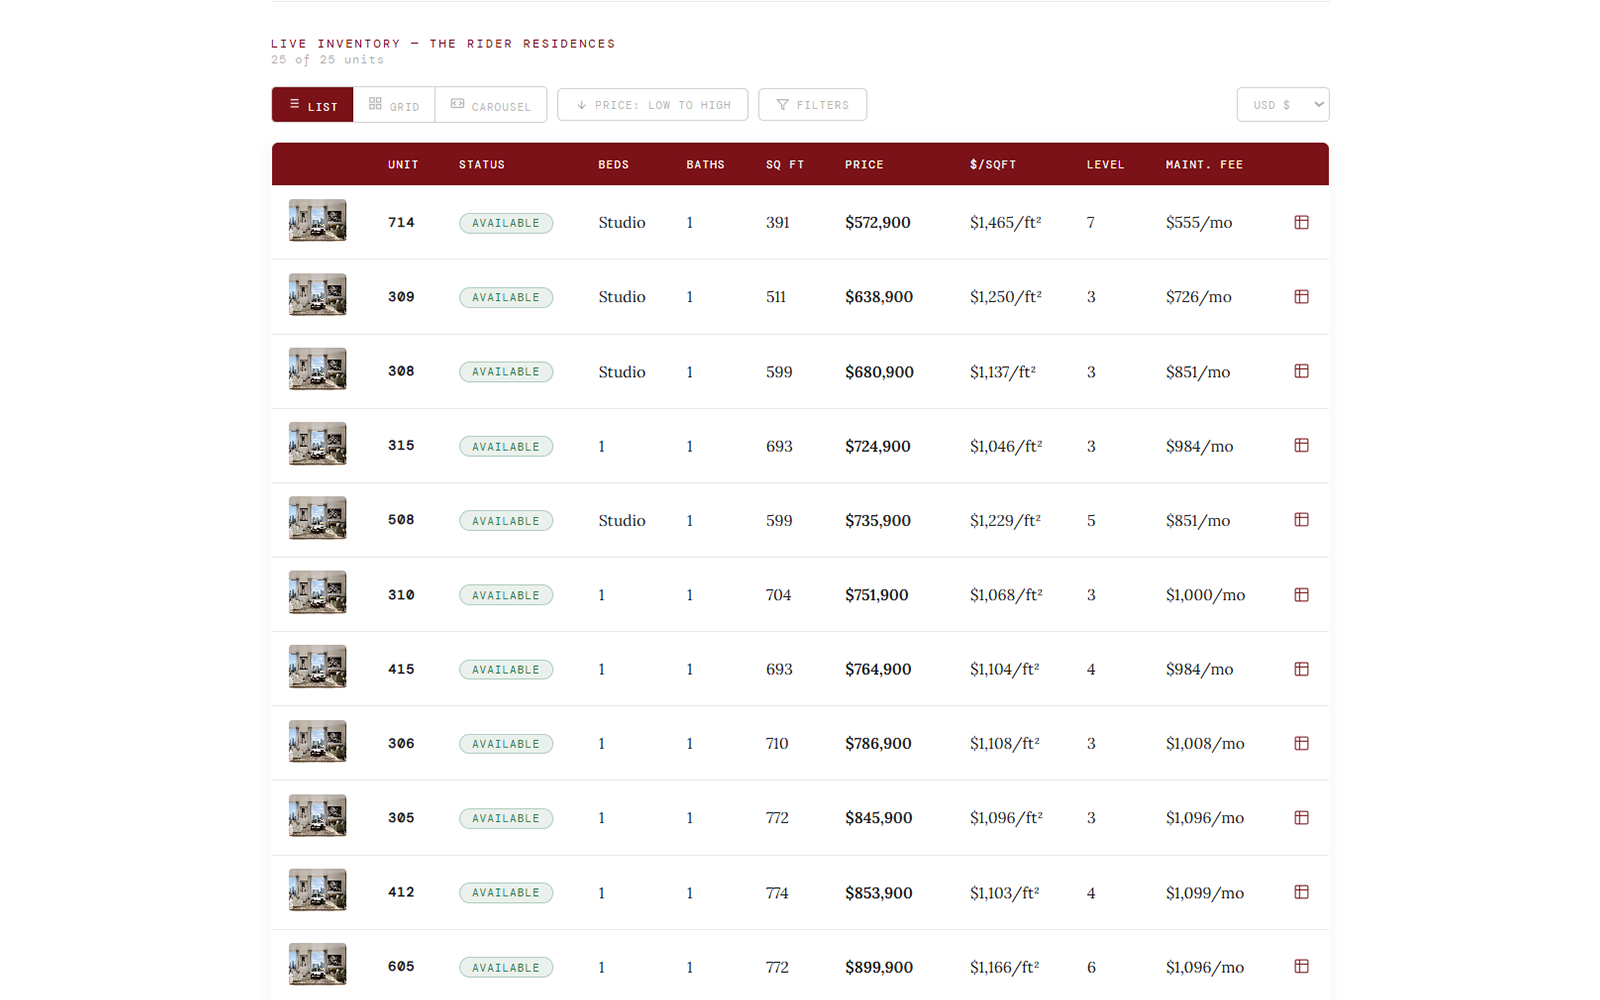Open floor plan icon for unit 309
1600x1000 pixels.
click(x=1301, y=296)
